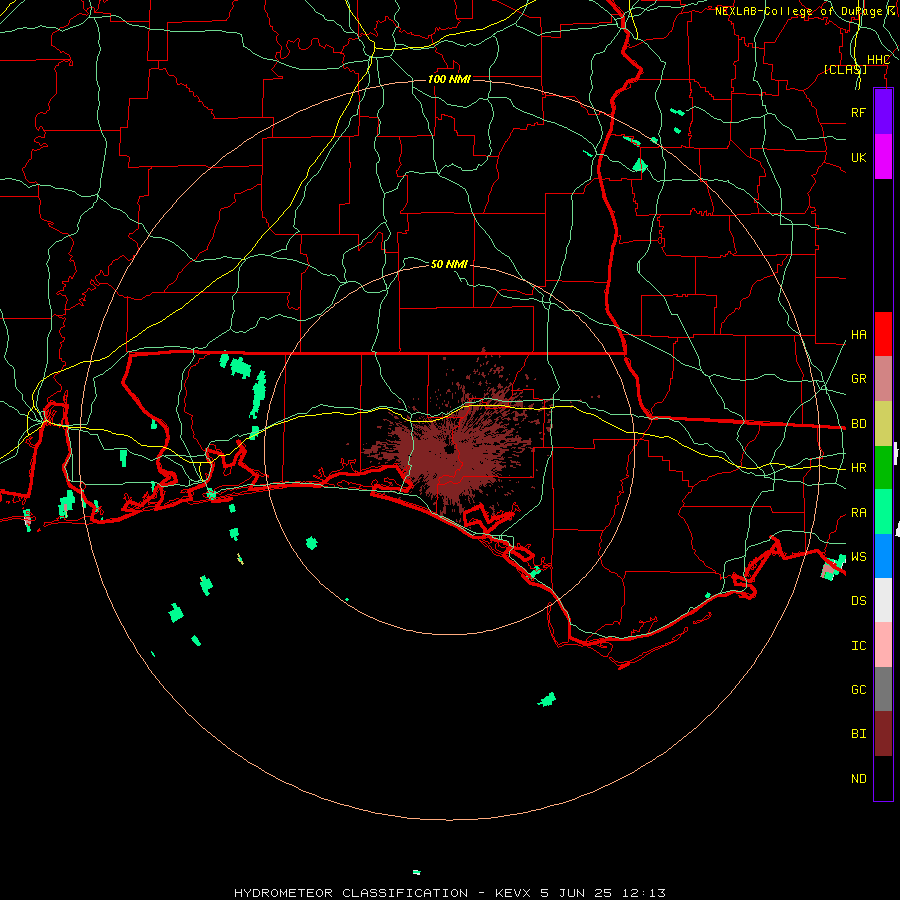Click the RF legend label text
This screenshot has height=900, width=900.
(x=858, y=112)
